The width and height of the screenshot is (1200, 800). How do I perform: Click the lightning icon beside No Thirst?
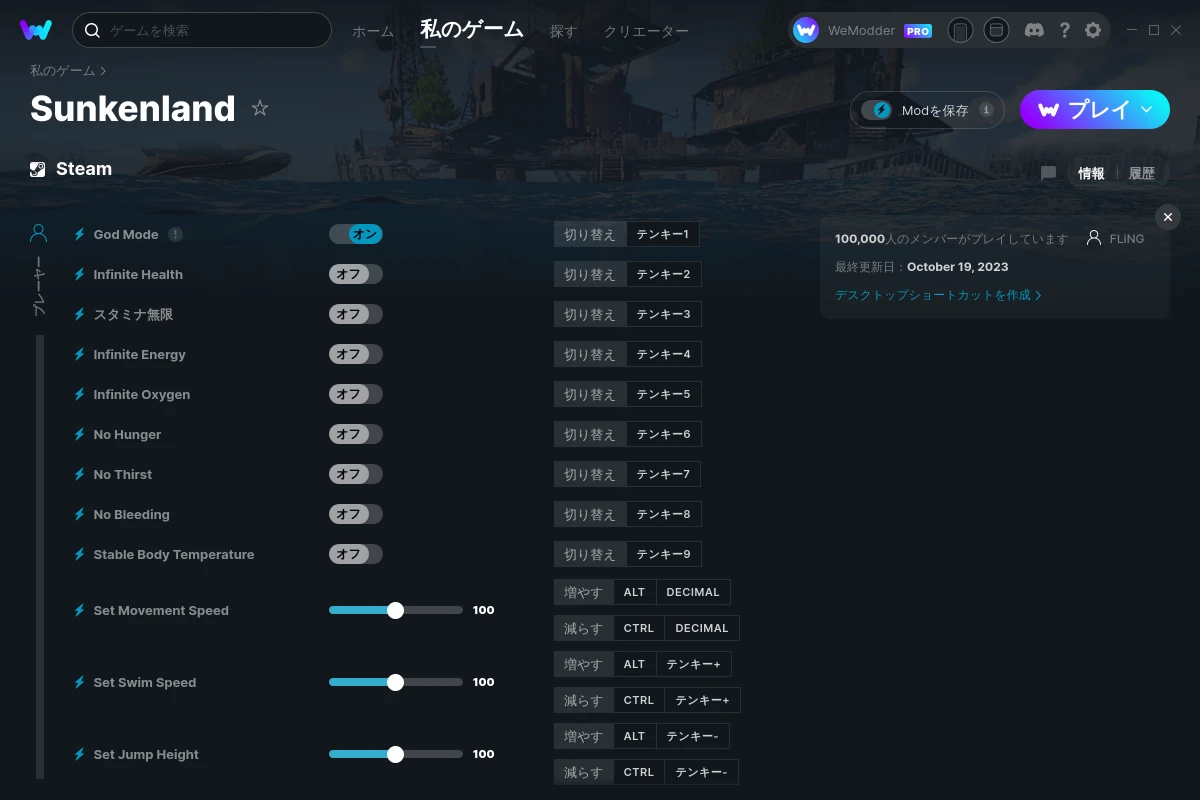pos(80,474)
